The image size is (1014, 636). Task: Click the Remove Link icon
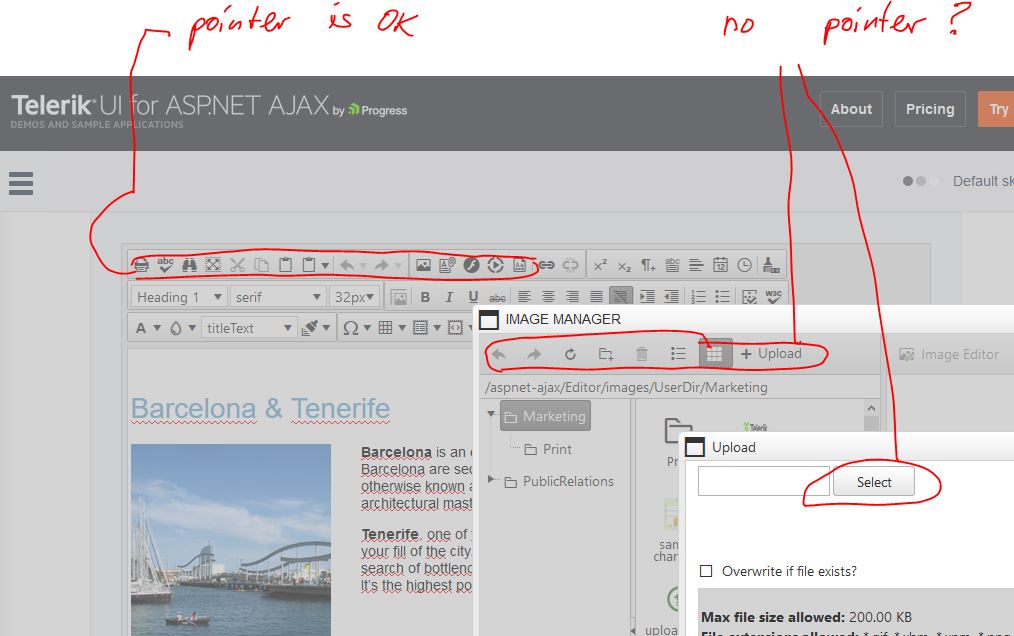click(x=570, y=265)
